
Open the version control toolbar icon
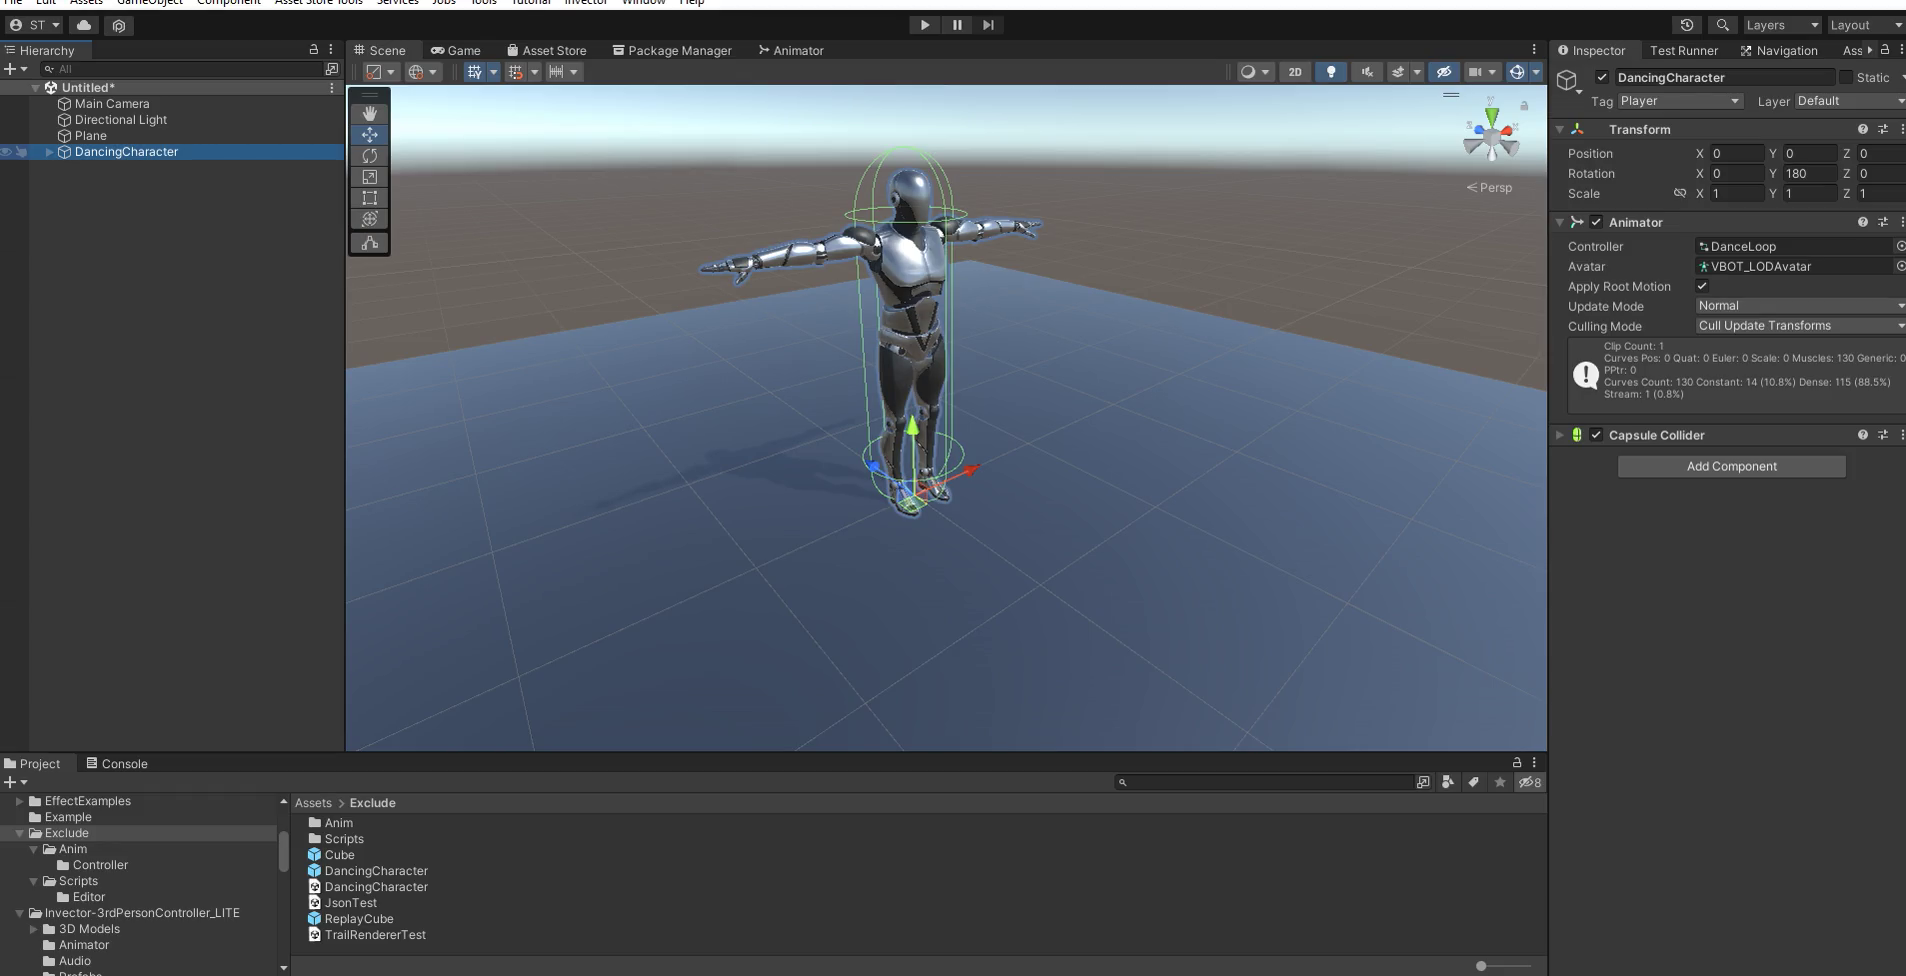[119, 25]
